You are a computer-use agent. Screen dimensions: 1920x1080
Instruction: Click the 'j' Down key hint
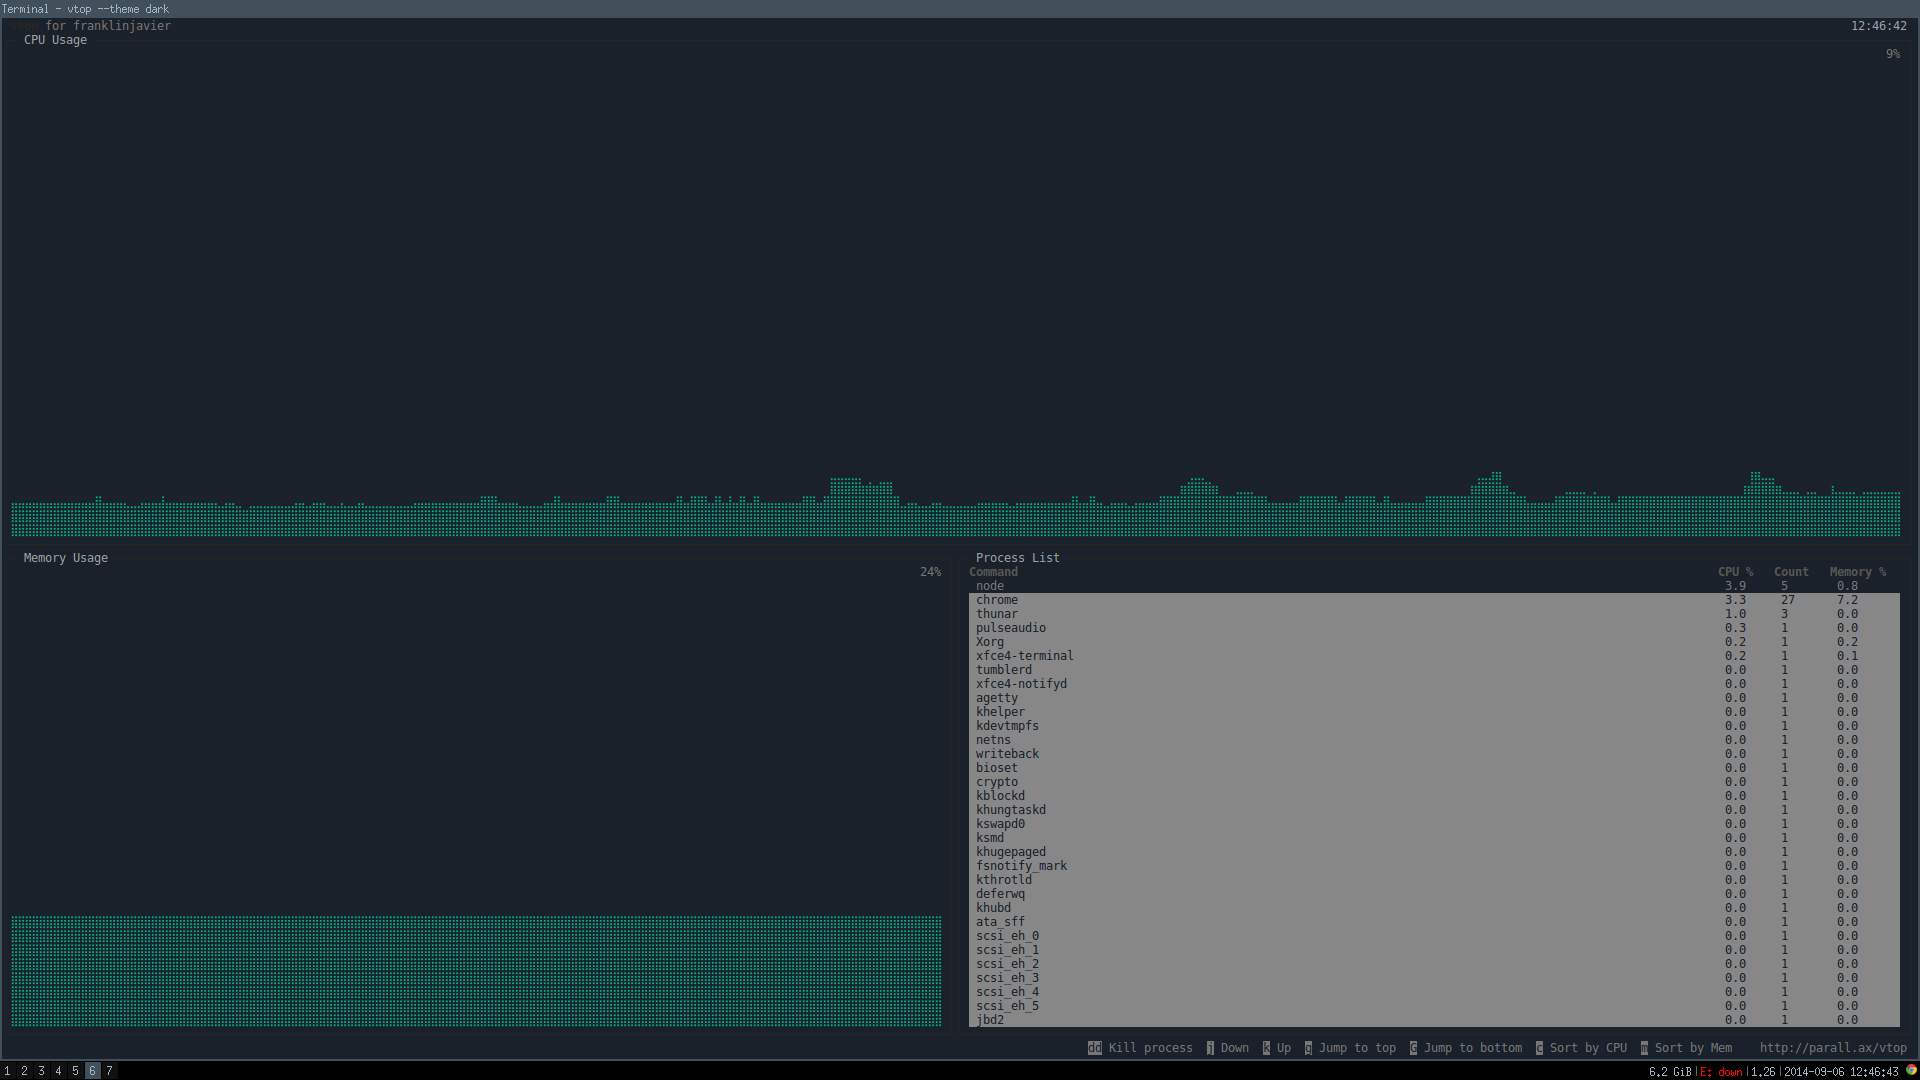(x=1210, y=1048)
